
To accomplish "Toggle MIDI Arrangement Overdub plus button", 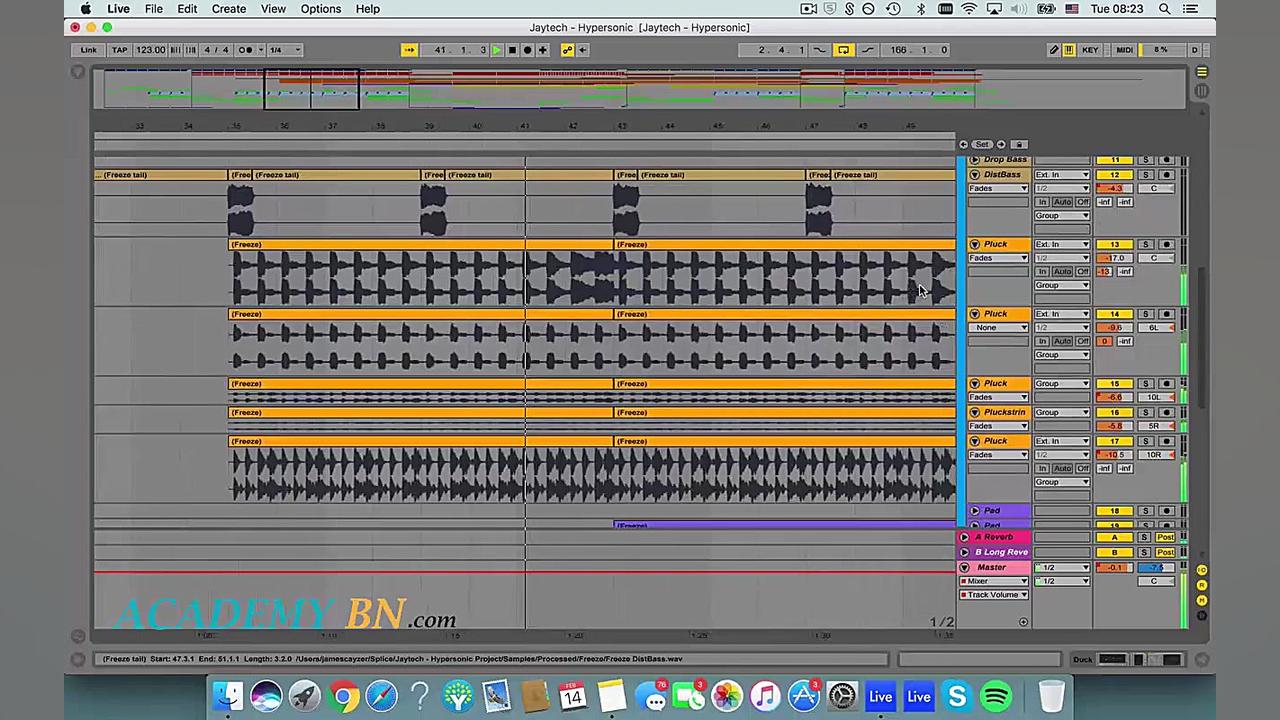I will tap(543, 50).
